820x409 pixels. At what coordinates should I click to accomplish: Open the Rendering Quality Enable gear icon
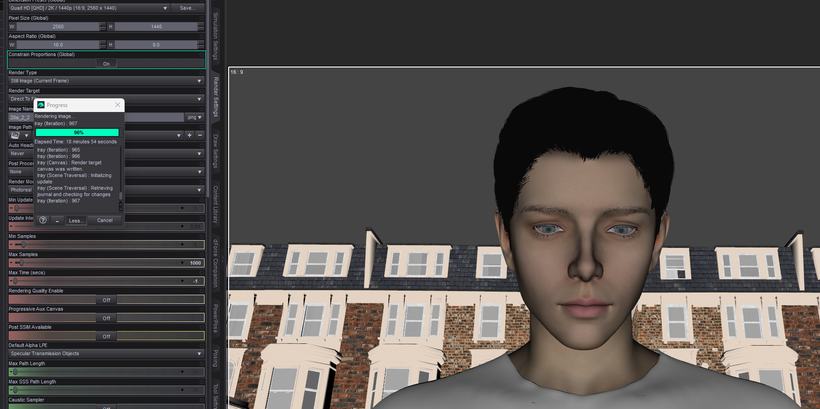(x=202, y=291)
